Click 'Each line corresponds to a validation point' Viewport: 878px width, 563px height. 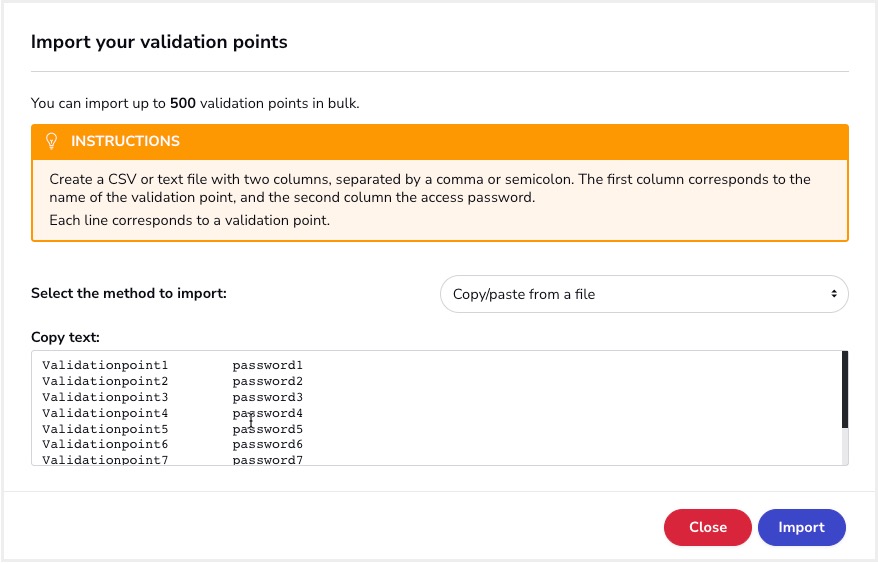(x=189, y=220)
